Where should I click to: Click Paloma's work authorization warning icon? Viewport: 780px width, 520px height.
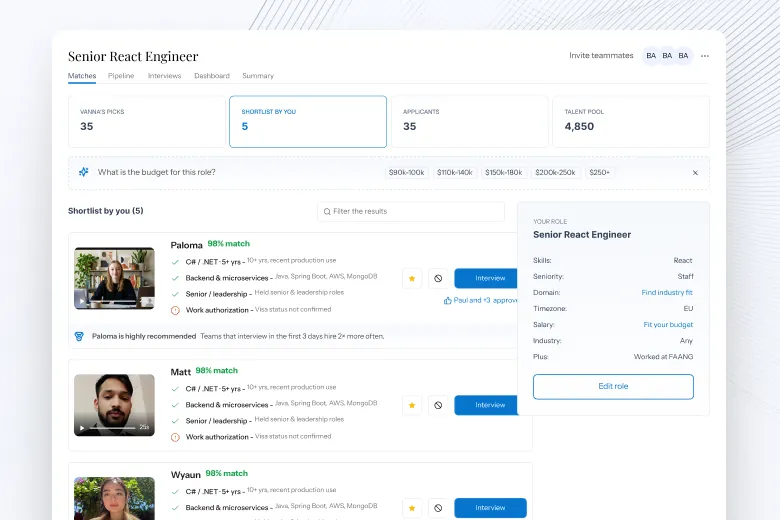point(175,310)
